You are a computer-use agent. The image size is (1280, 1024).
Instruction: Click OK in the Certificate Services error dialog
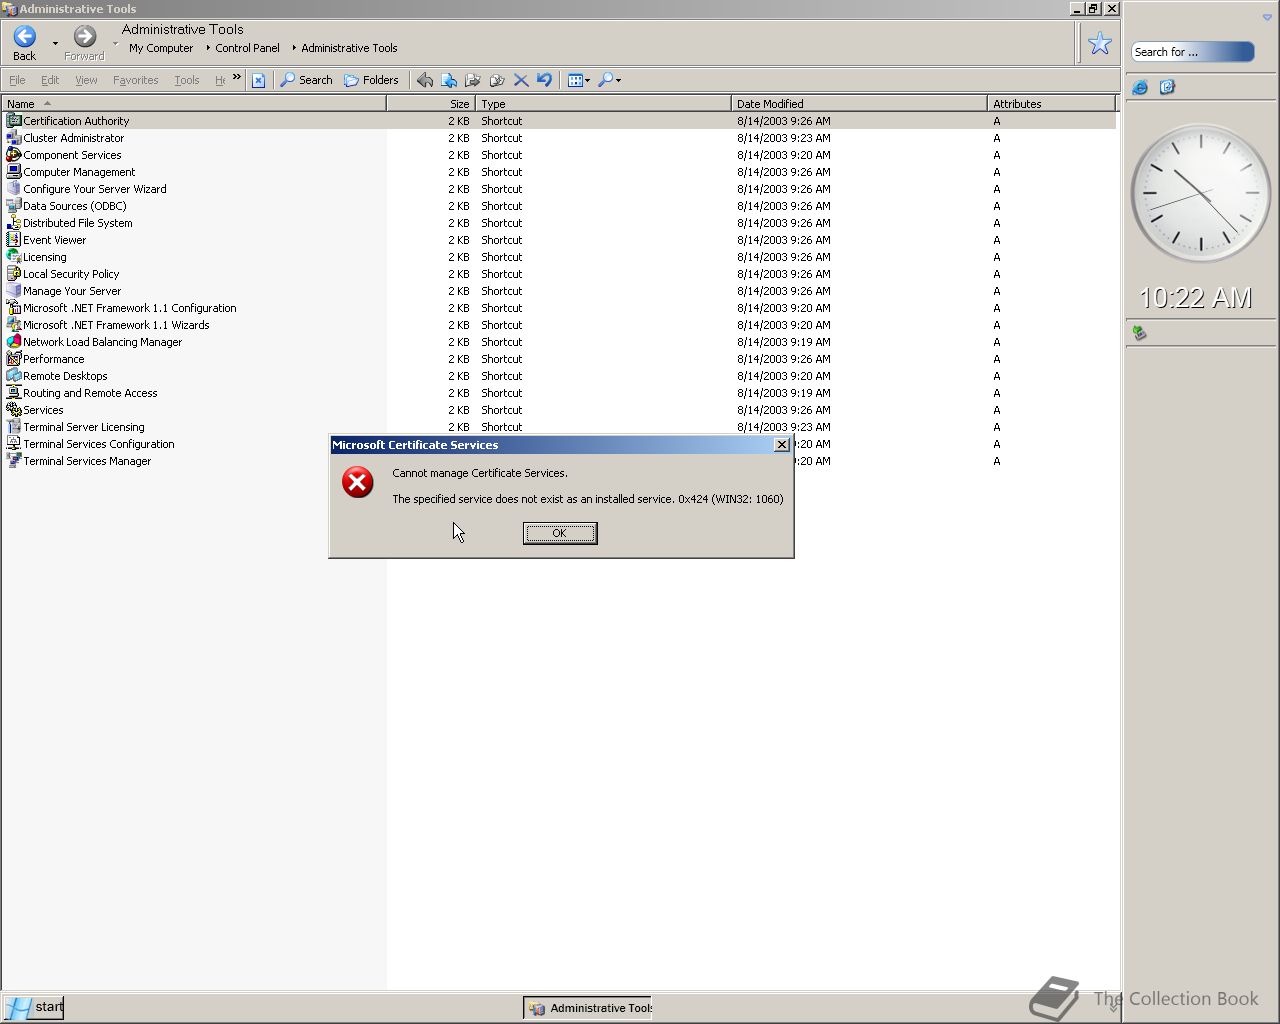point(560,533)
